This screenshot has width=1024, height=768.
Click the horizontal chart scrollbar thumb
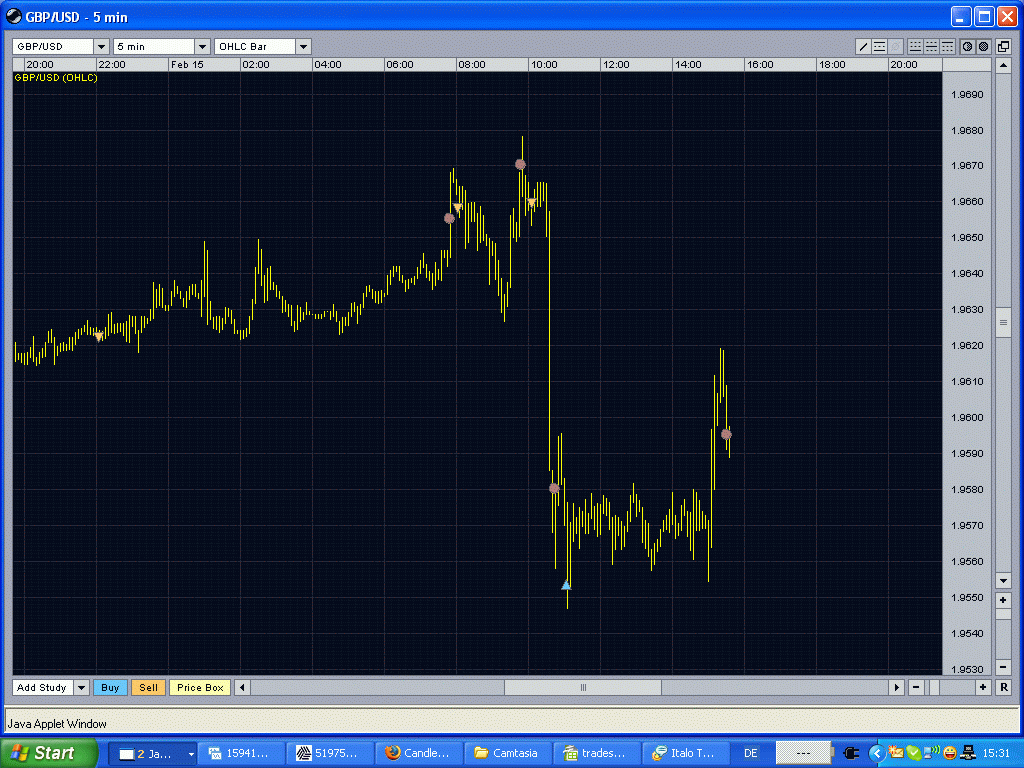(583, 687)
